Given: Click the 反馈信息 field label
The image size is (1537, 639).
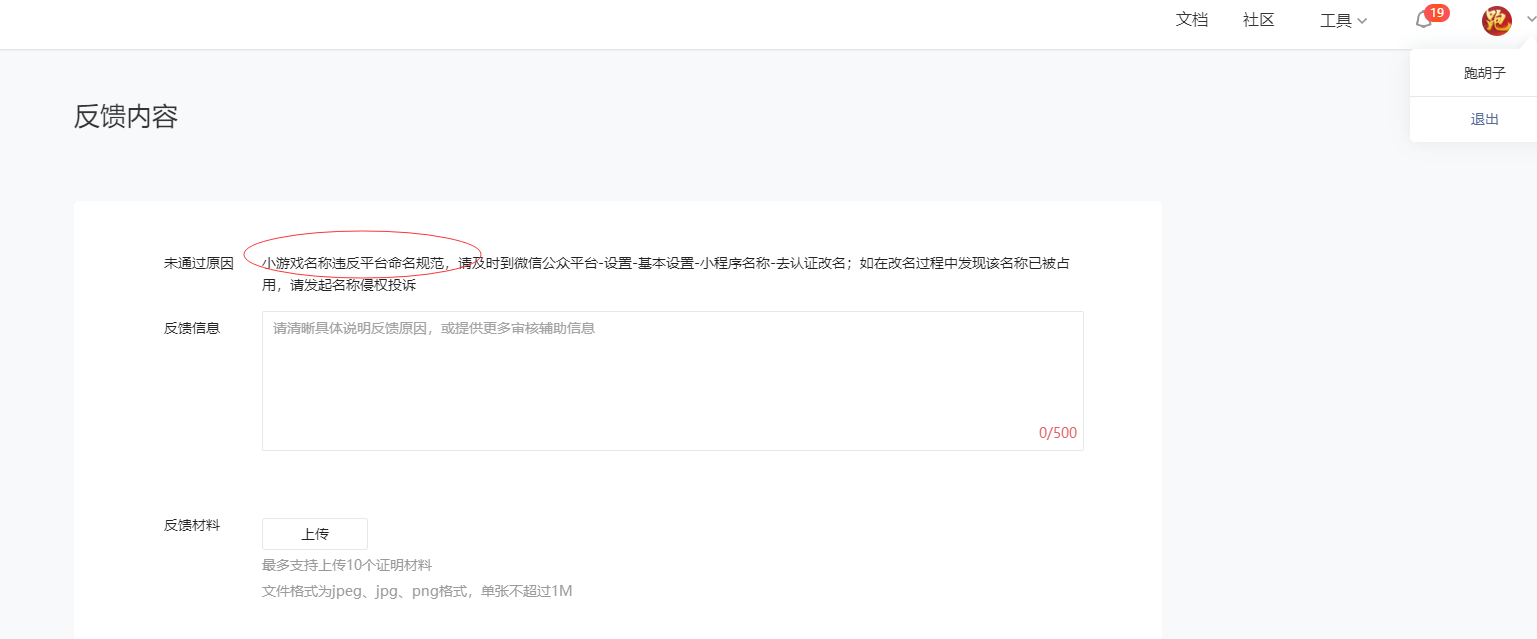Looking at the screenshot, I should pos(192,327).
